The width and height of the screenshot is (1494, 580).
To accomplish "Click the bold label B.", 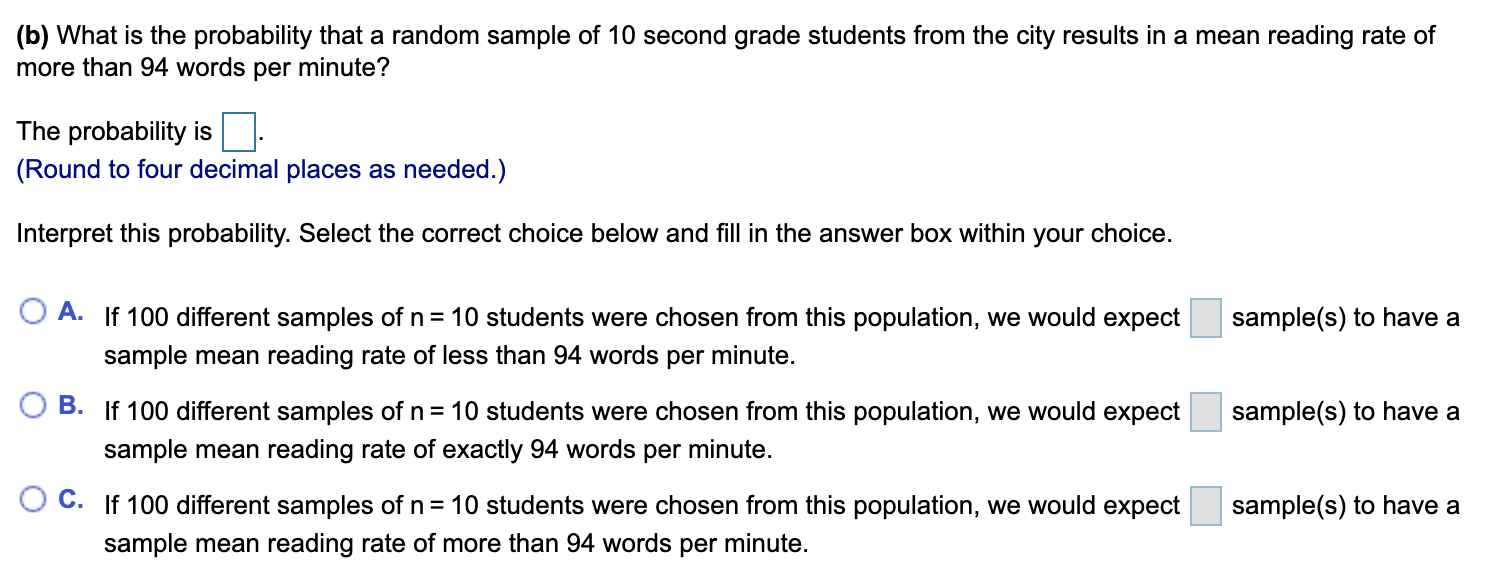I will [67, 406].
